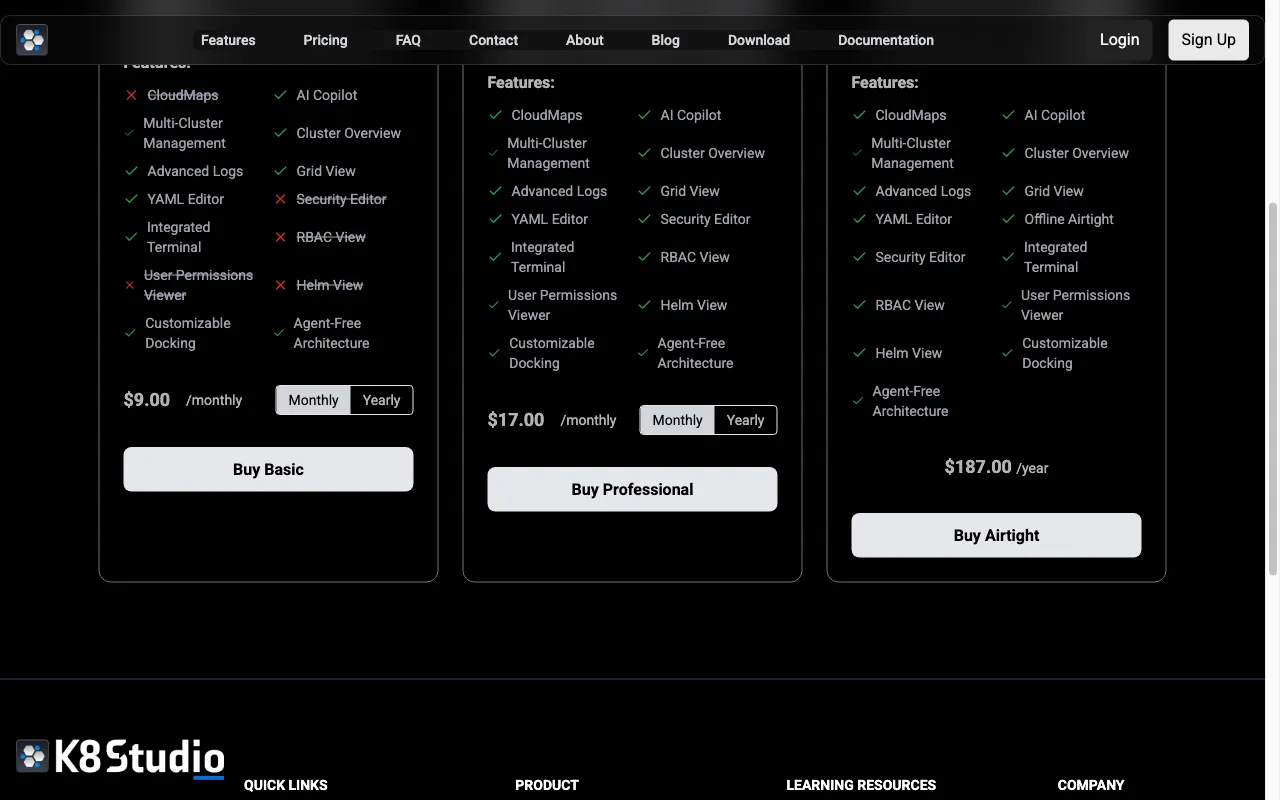The image size is (1280, 800).
Task: Click the COMPANY footer heading
Action: click(1091, 785)
